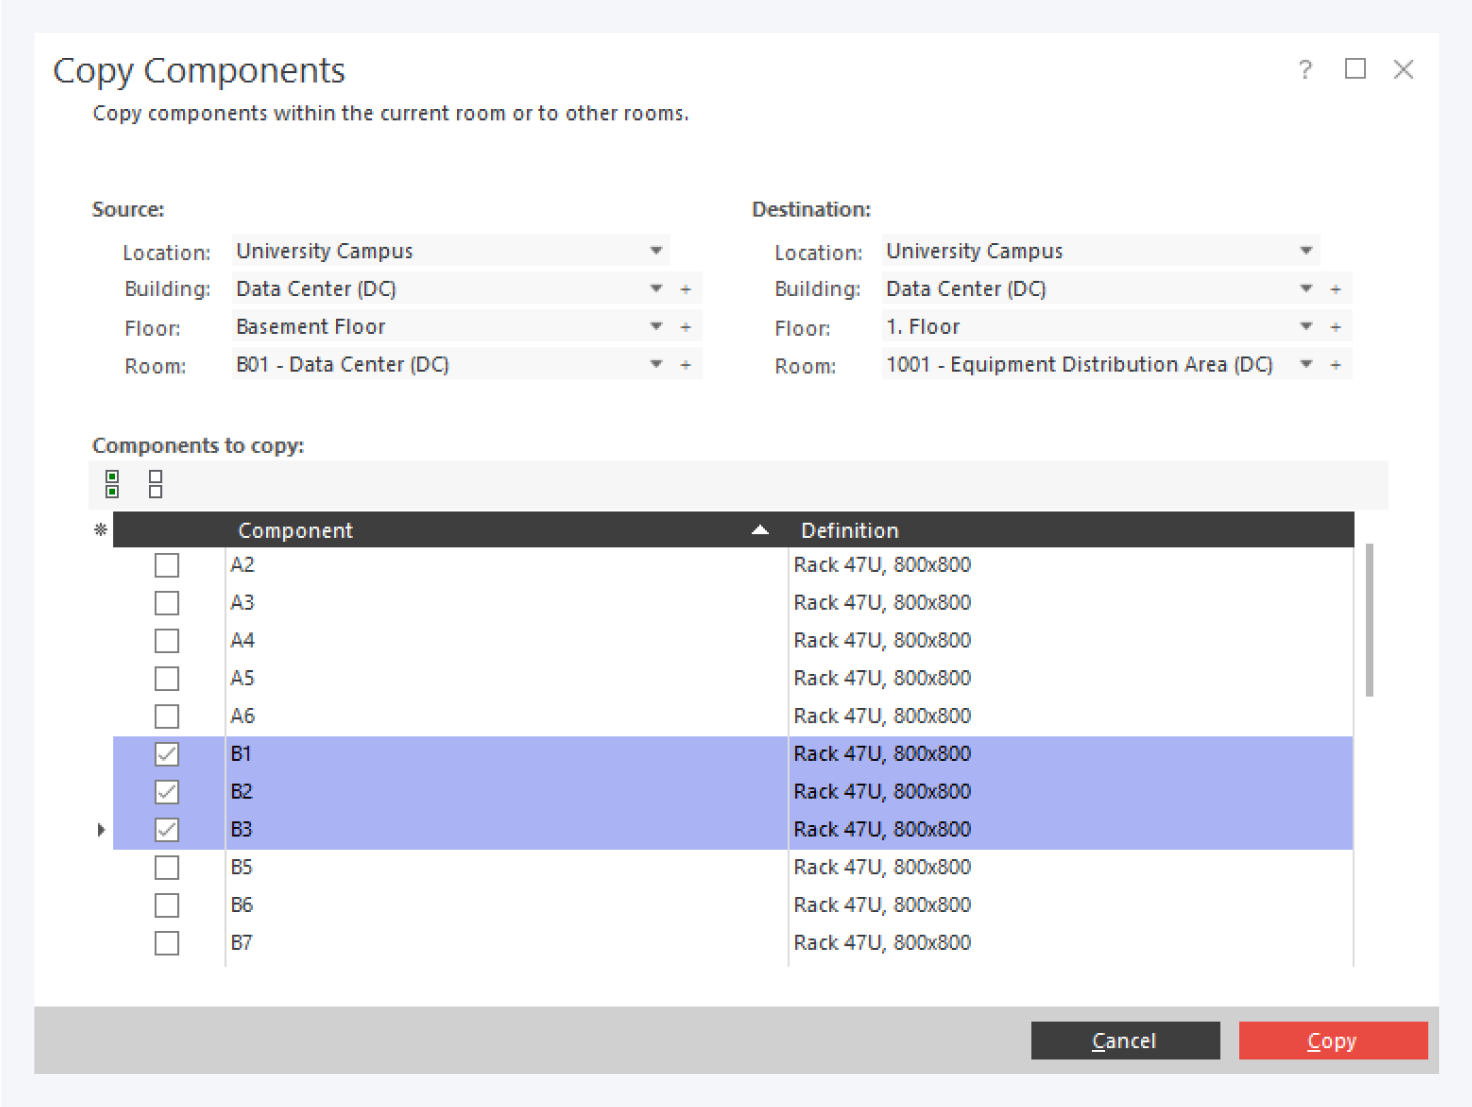1472x1107 pixels.
Task: Click the plus icon beside destination Building
Action: click(1335, 289)
